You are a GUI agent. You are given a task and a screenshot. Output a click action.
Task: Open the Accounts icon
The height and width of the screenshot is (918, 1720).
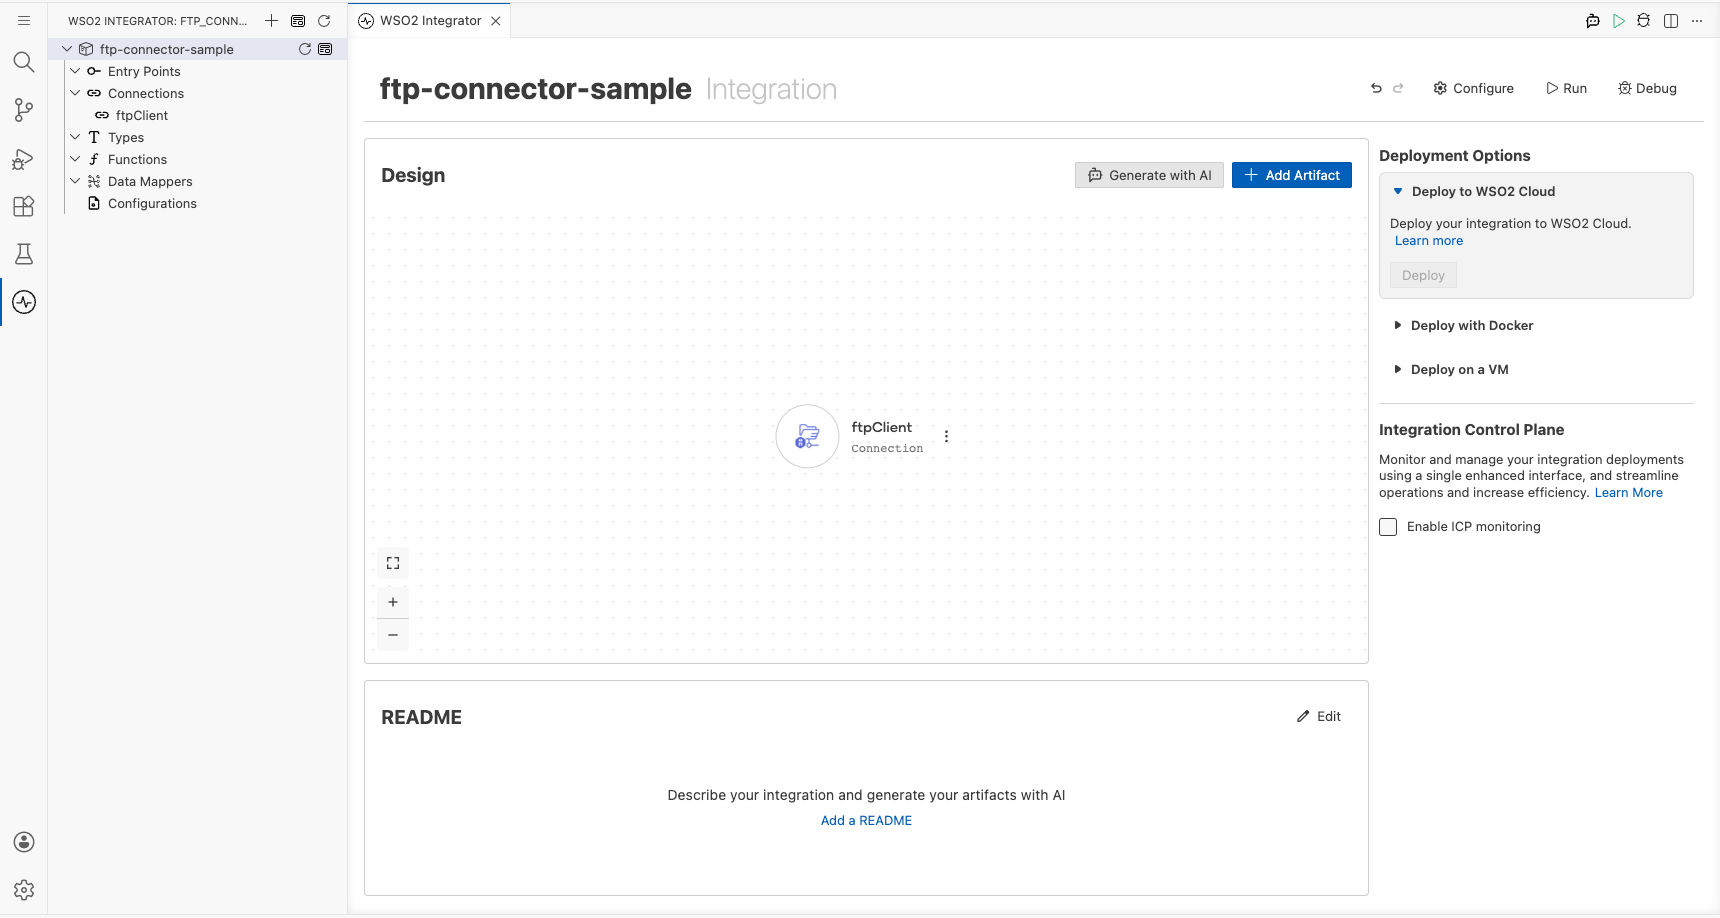24,842
